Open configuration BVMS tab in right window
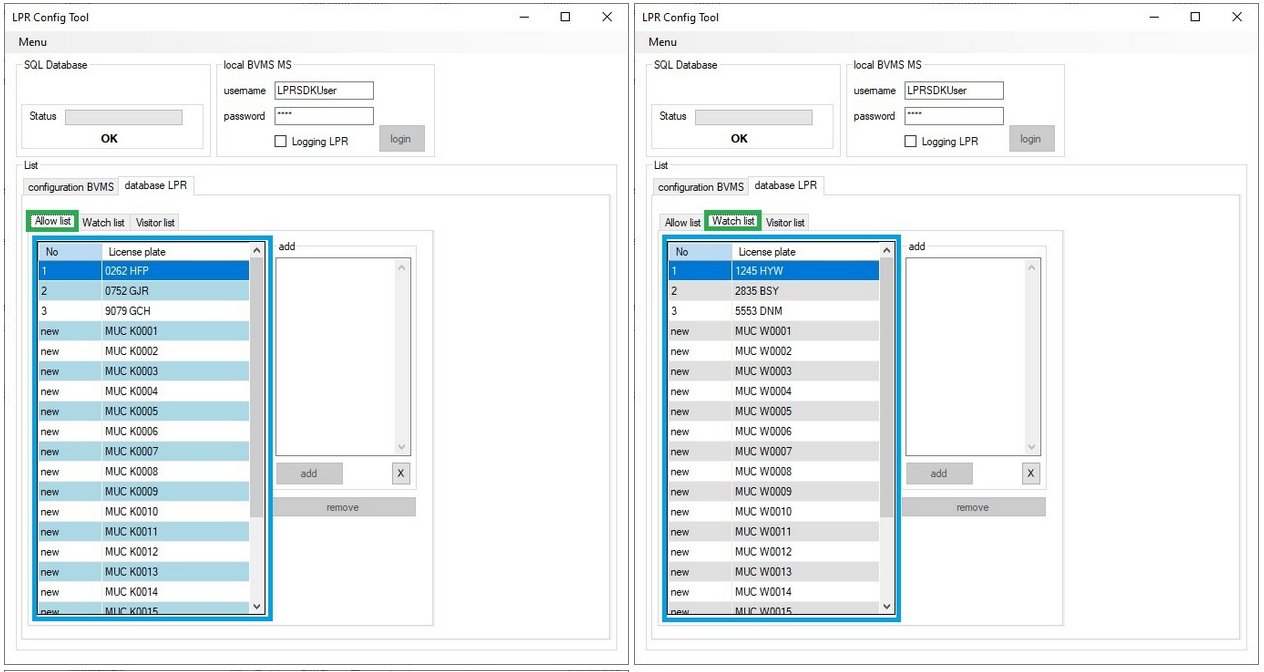The width and height of the screenshot is (1264, 672). tap(701, 187)
